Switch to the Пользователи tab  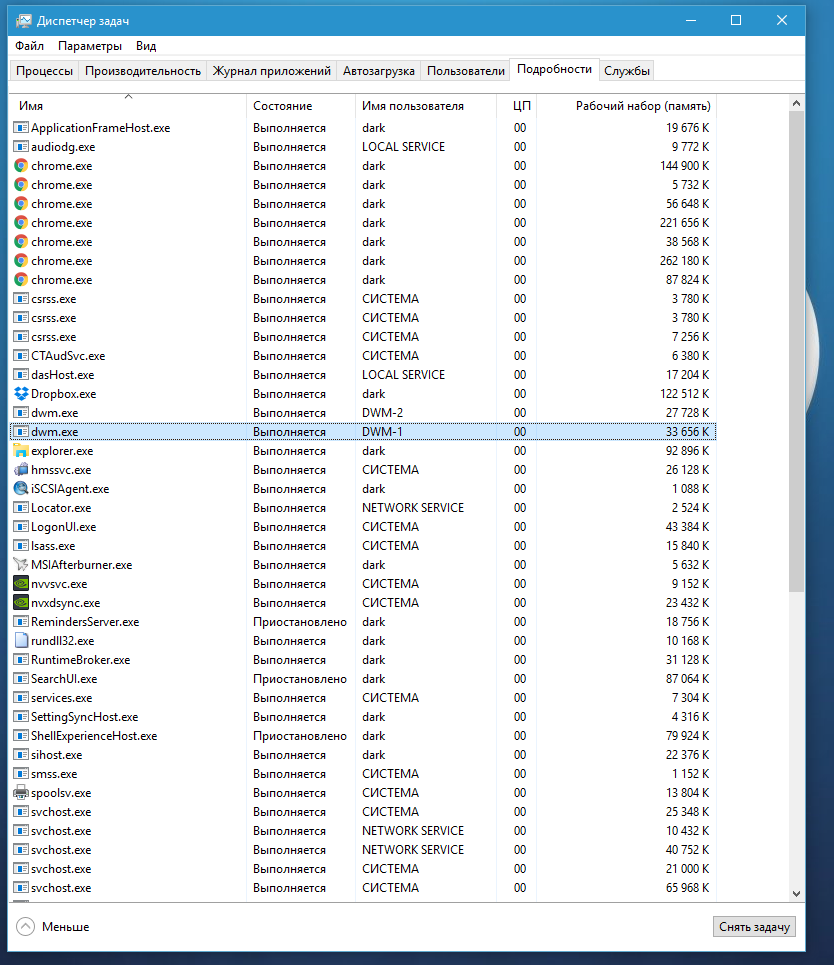(x=466, y=71)
